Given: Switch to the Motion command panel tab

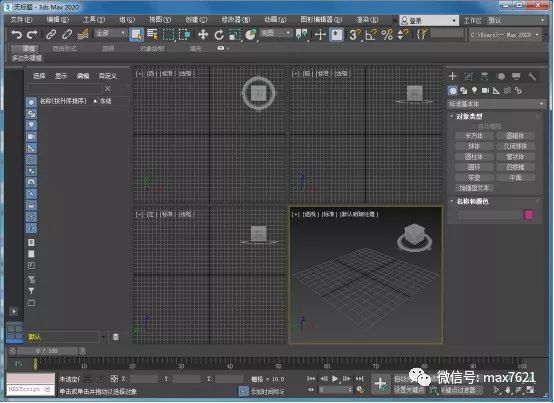Looking at the screenshot, I should click(x=500, y=76).
